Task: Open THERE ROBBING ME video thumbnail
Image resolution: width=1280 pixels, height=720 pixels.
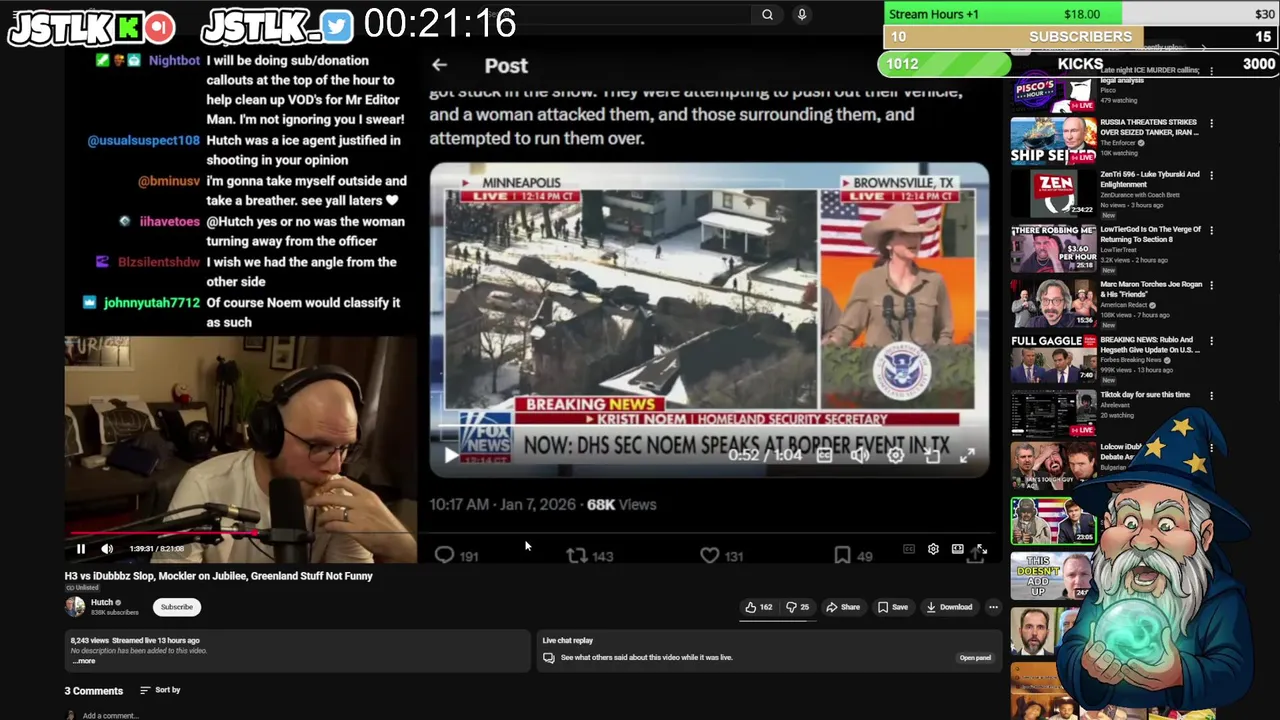Action: pyautogui.click(x=1053, y=249)
